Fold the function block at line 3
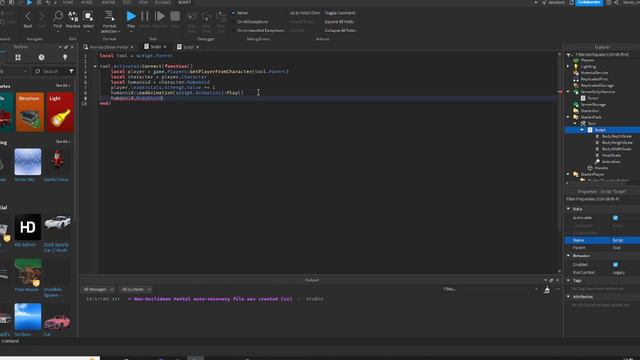Screen dimensions: 640x360 95,66
